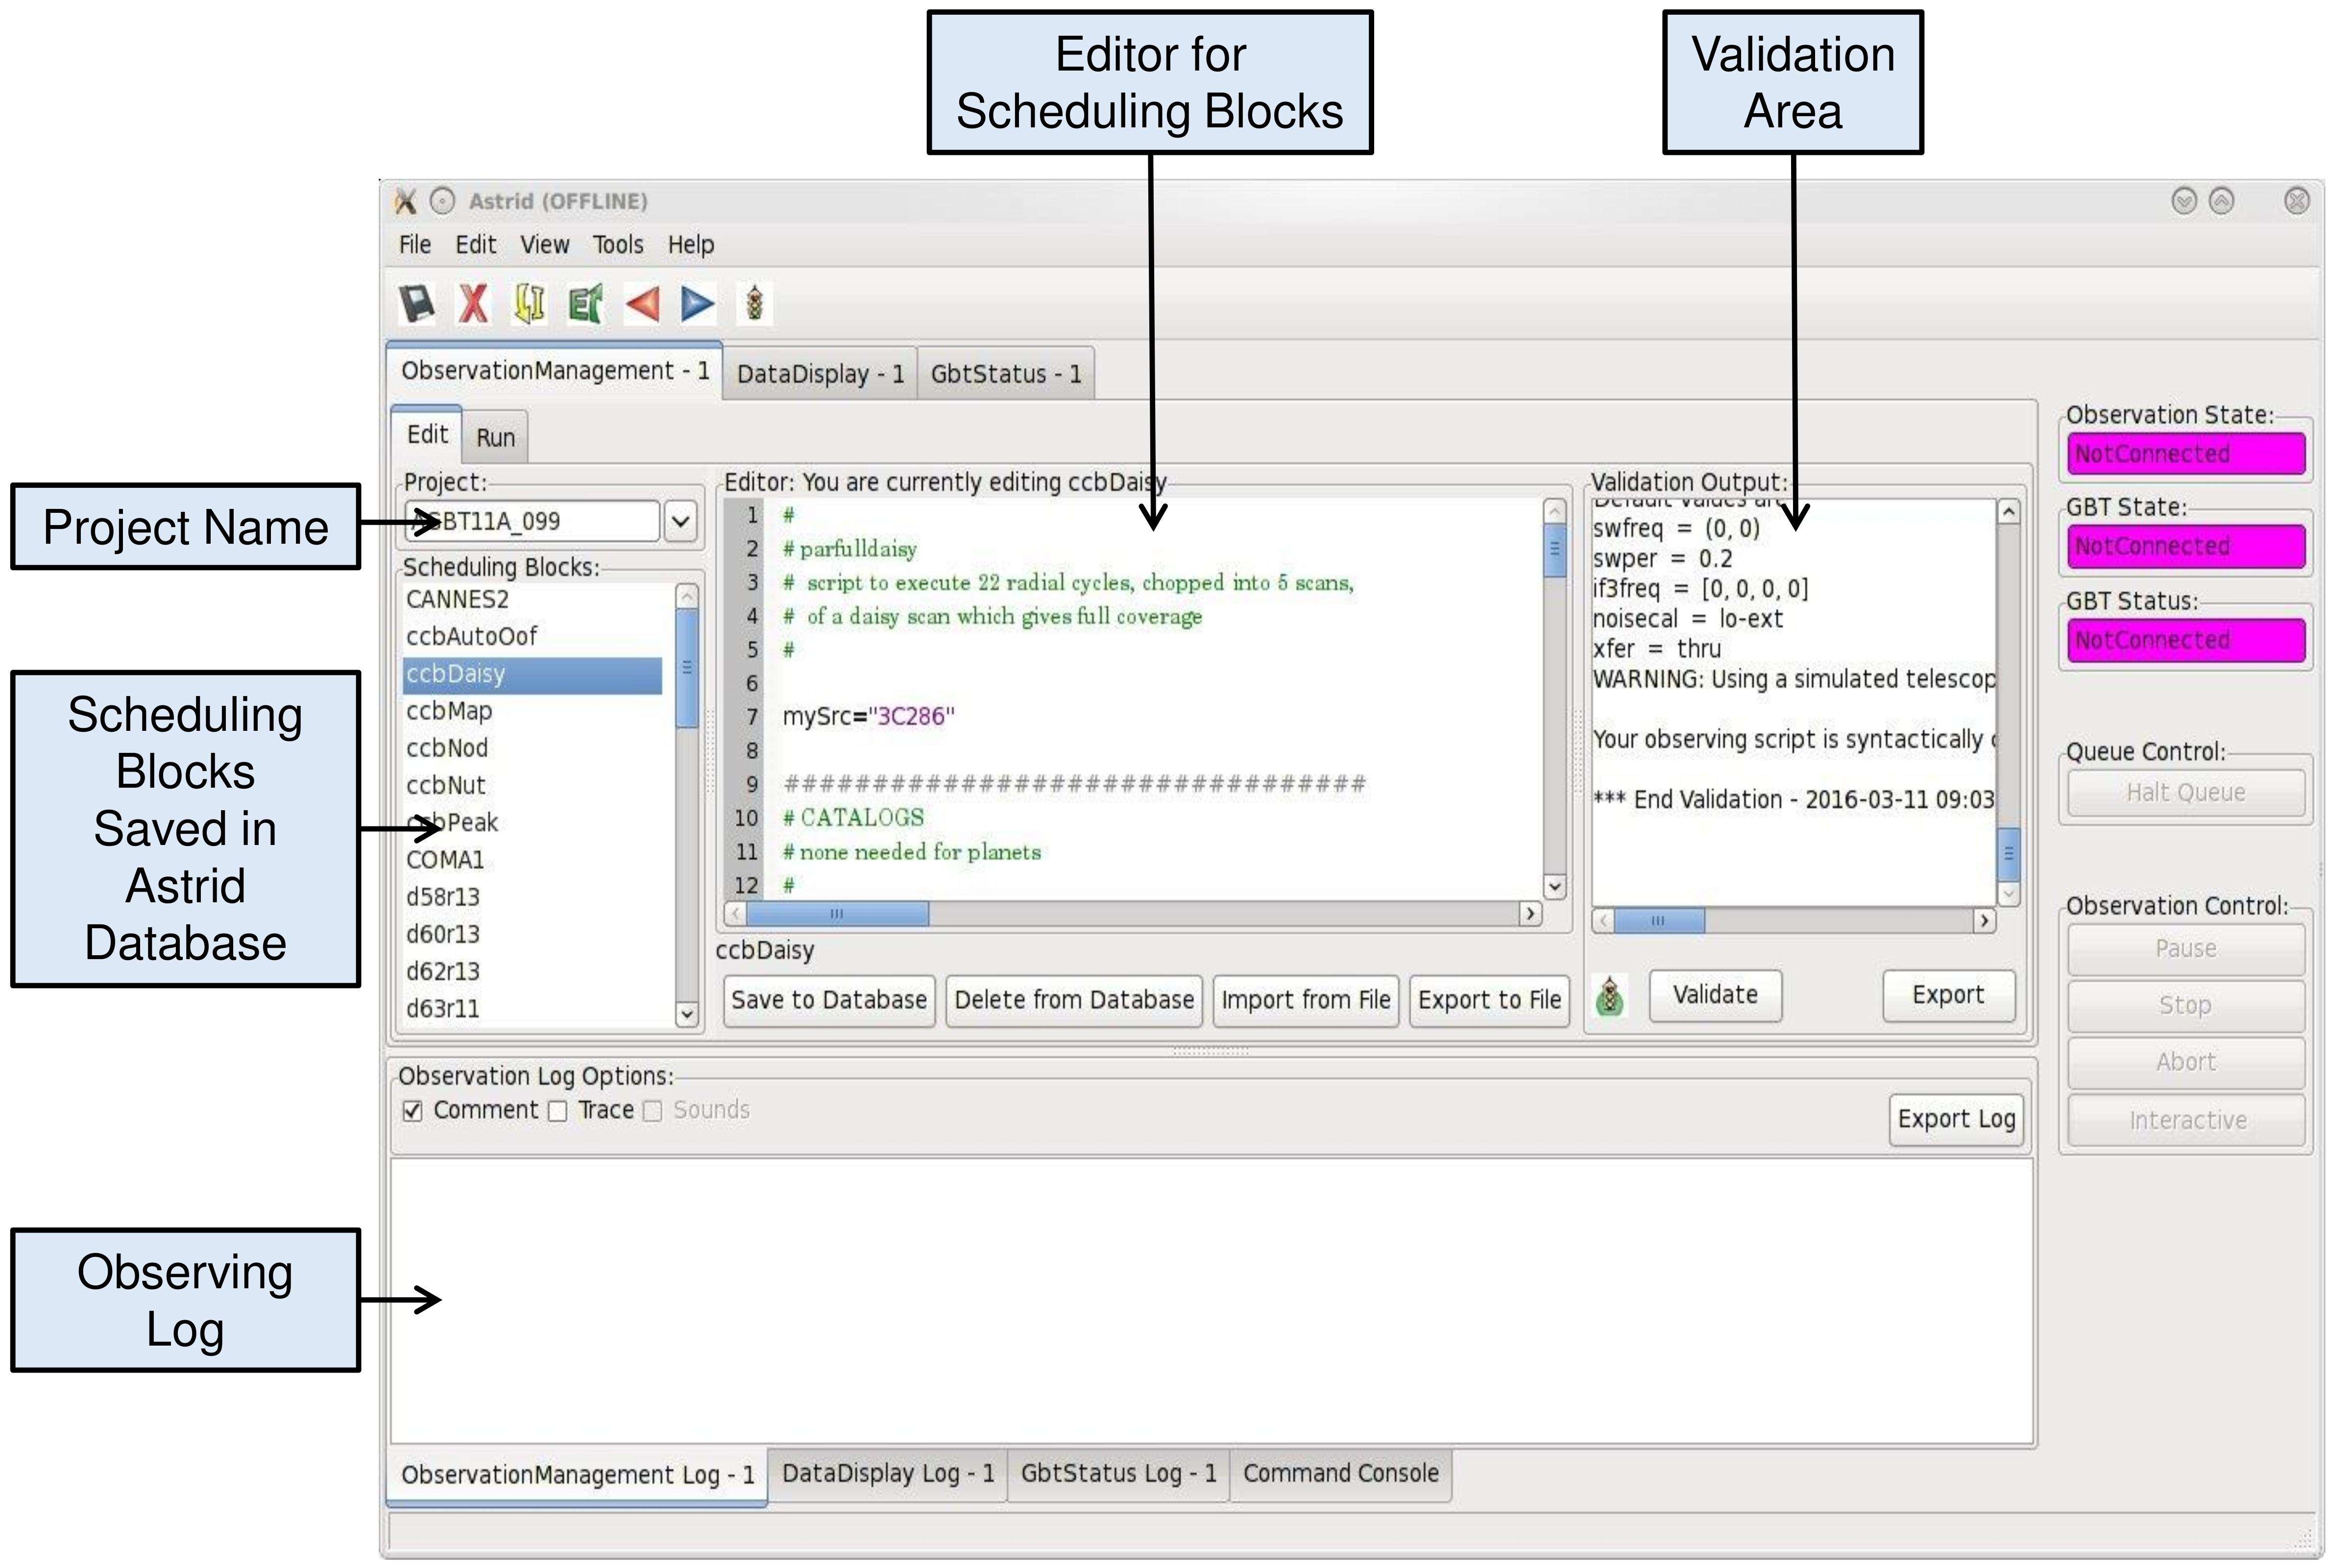
Task: Expand the Project dropdown arrow
Action: point(680,521)
